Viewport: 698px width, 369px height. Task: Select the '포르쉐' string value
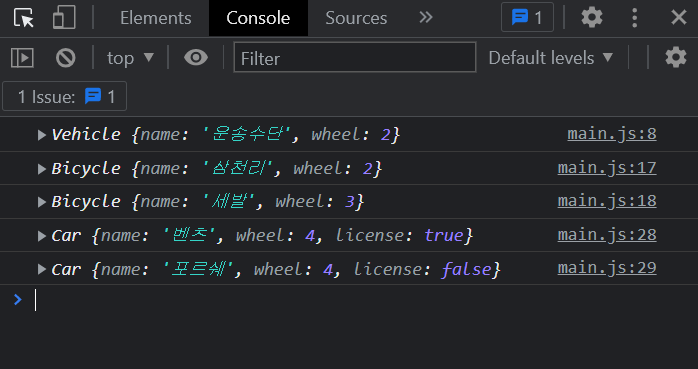tap(199, 269)
